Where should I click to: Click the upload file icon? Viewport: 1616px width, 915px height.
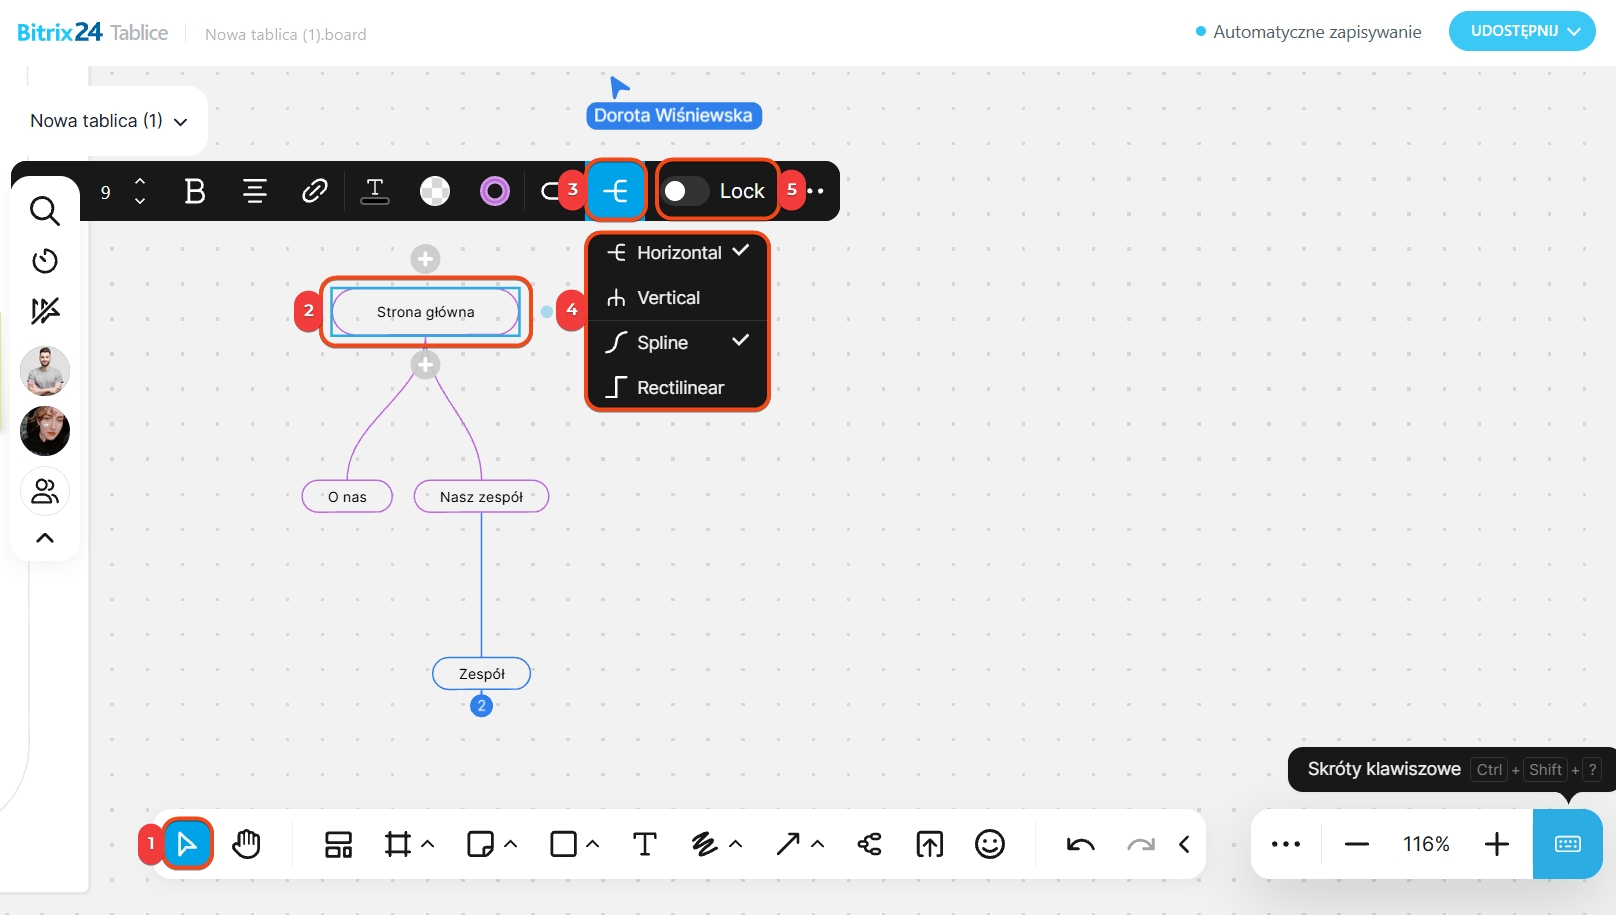(x=929, y=844)
